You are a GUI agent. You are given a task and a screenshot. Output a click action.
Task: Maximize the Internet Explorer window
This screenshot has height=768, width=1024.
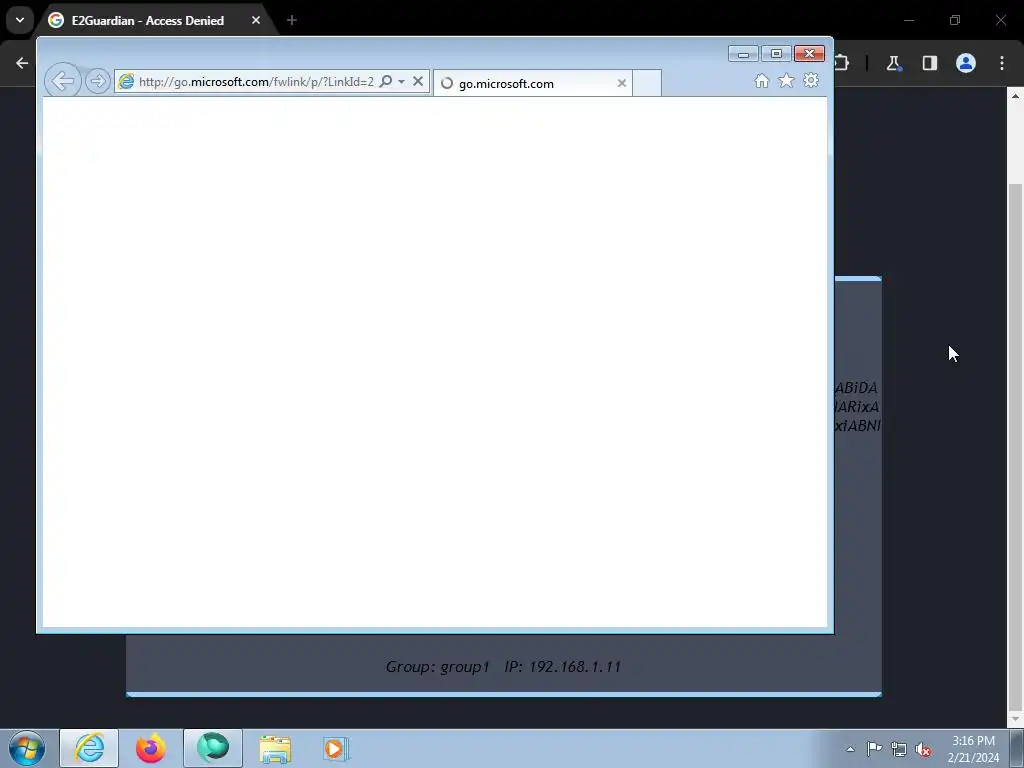point(776,54)
